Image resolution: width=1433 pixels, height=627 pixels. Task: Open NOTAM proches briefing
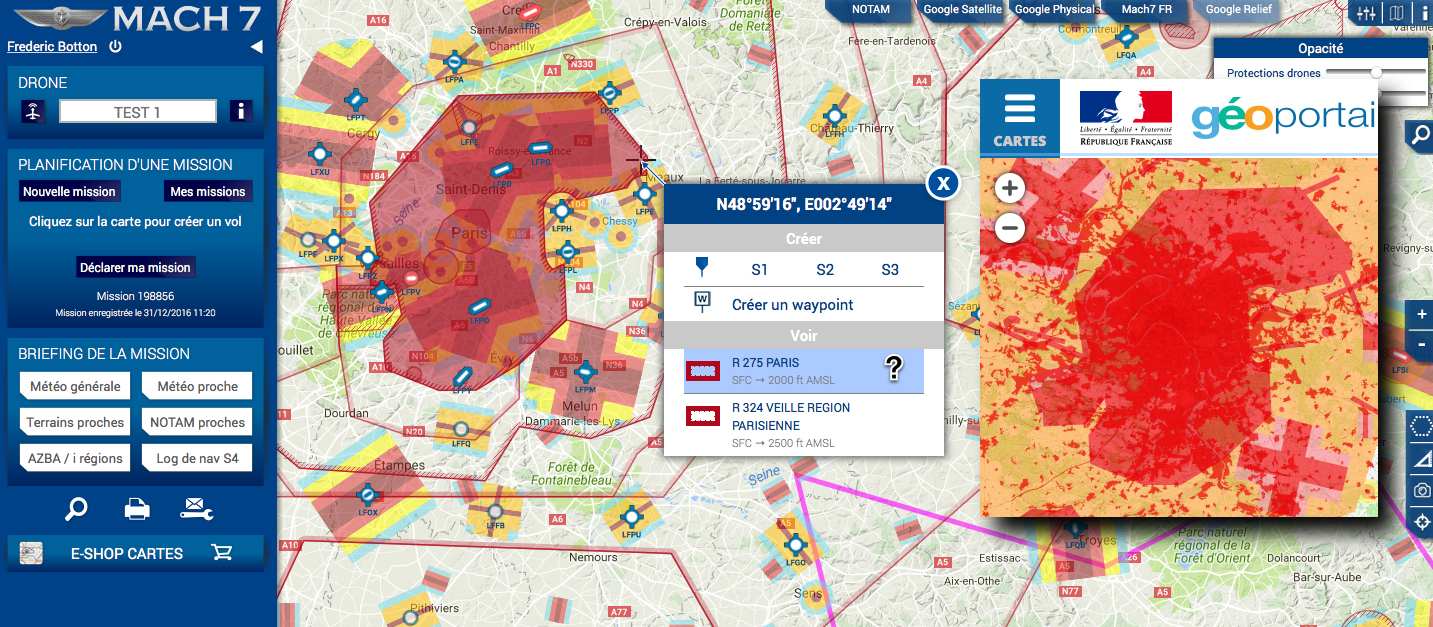click(197, 422)
